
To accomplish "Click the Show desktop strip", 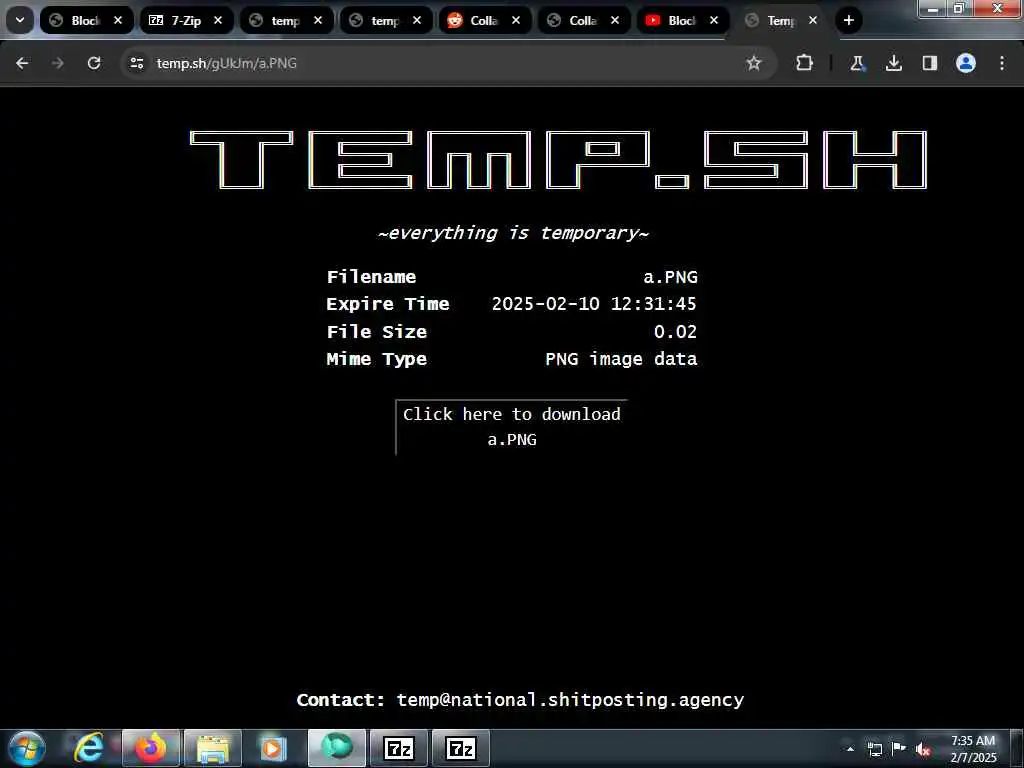I will click(x=1016, y=748).
